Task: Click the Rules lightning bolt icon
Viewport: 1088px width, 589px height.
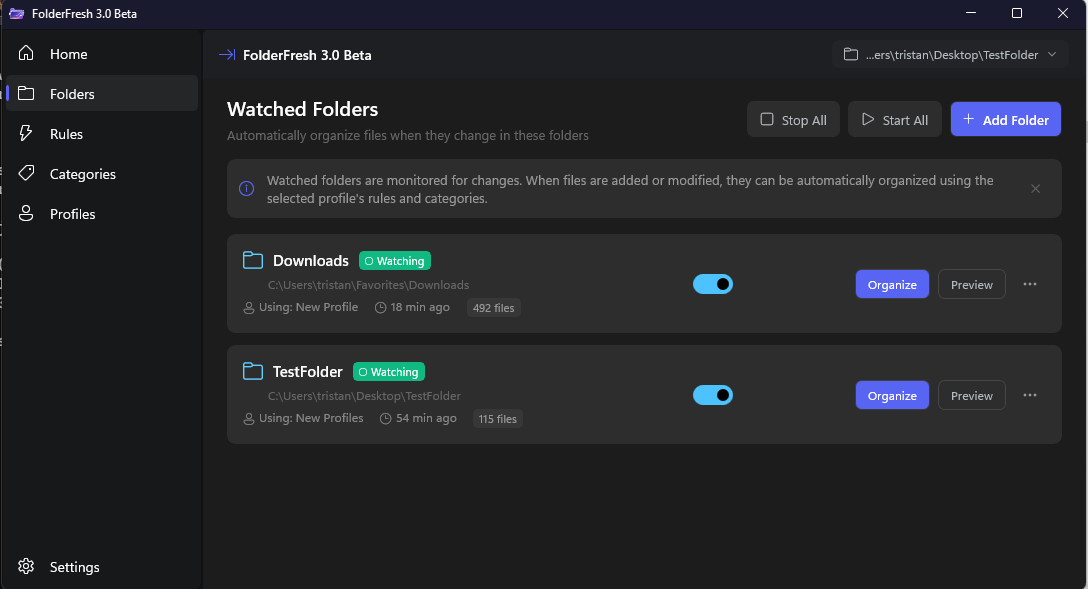Action: (x=27, y=134)
